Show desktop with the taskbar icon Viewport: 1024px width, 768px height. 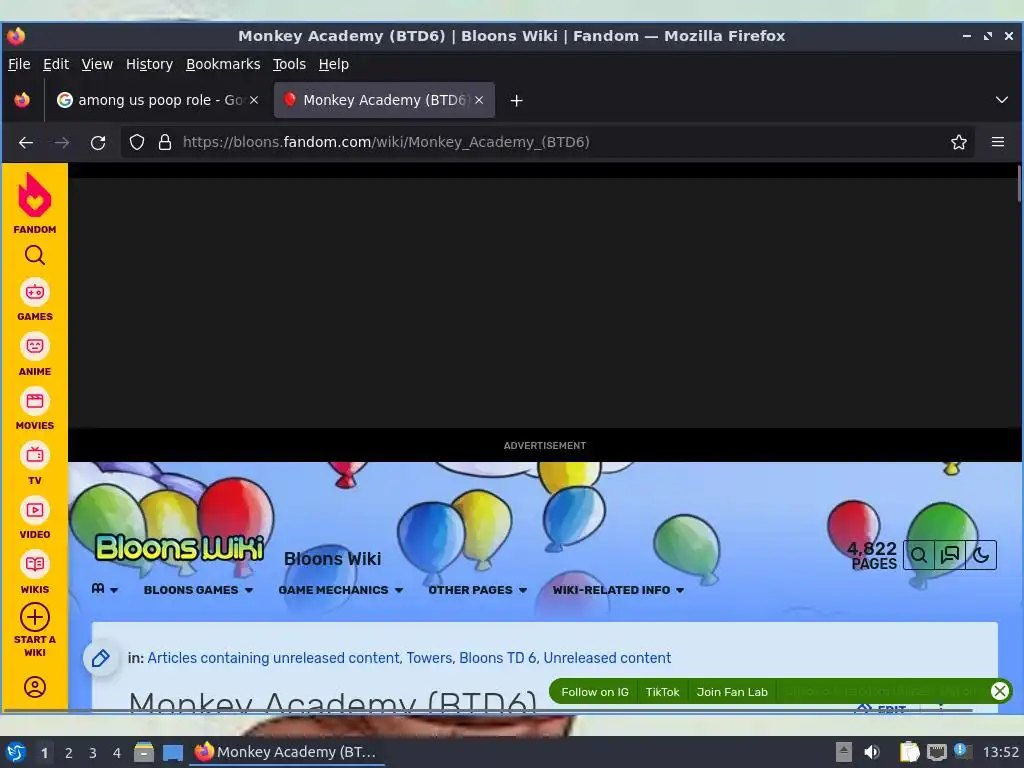pos(173,752)
